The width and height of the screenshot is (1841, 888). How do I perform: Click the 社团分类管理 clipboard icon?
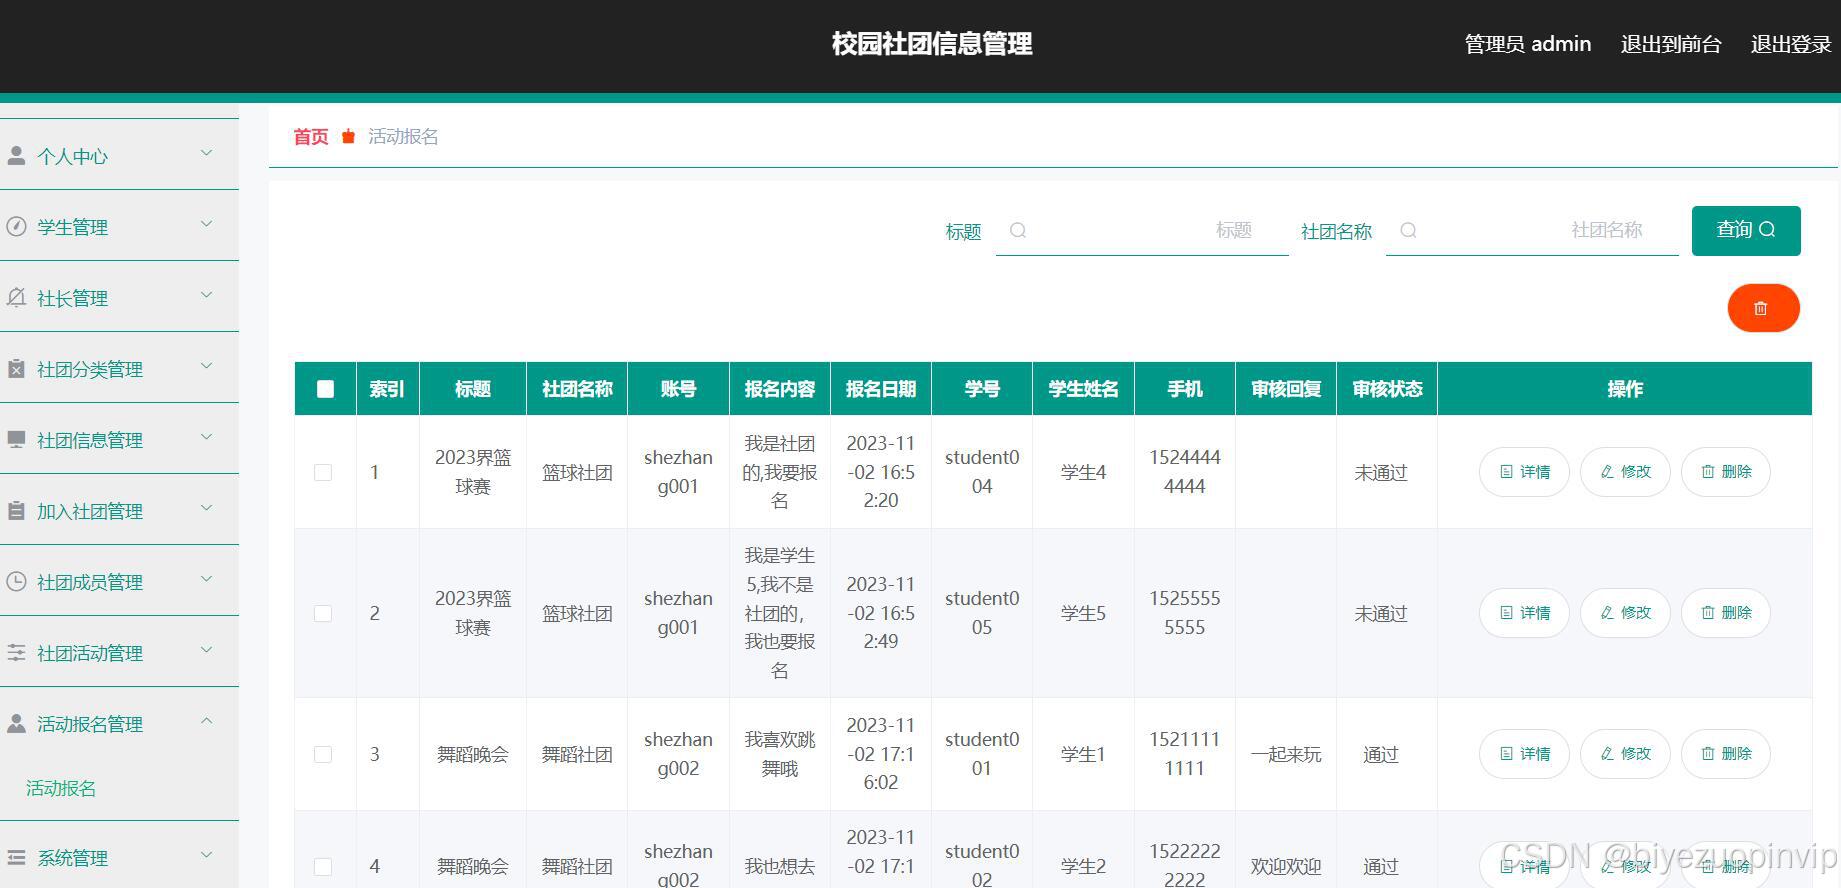coord(16,368)
